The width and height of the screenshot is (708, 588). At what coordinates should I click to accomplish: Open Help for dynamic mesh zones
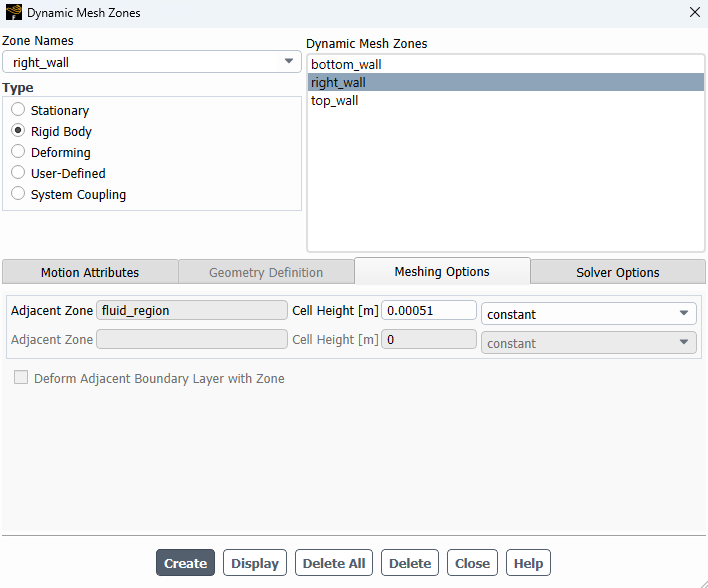(528, 563)
